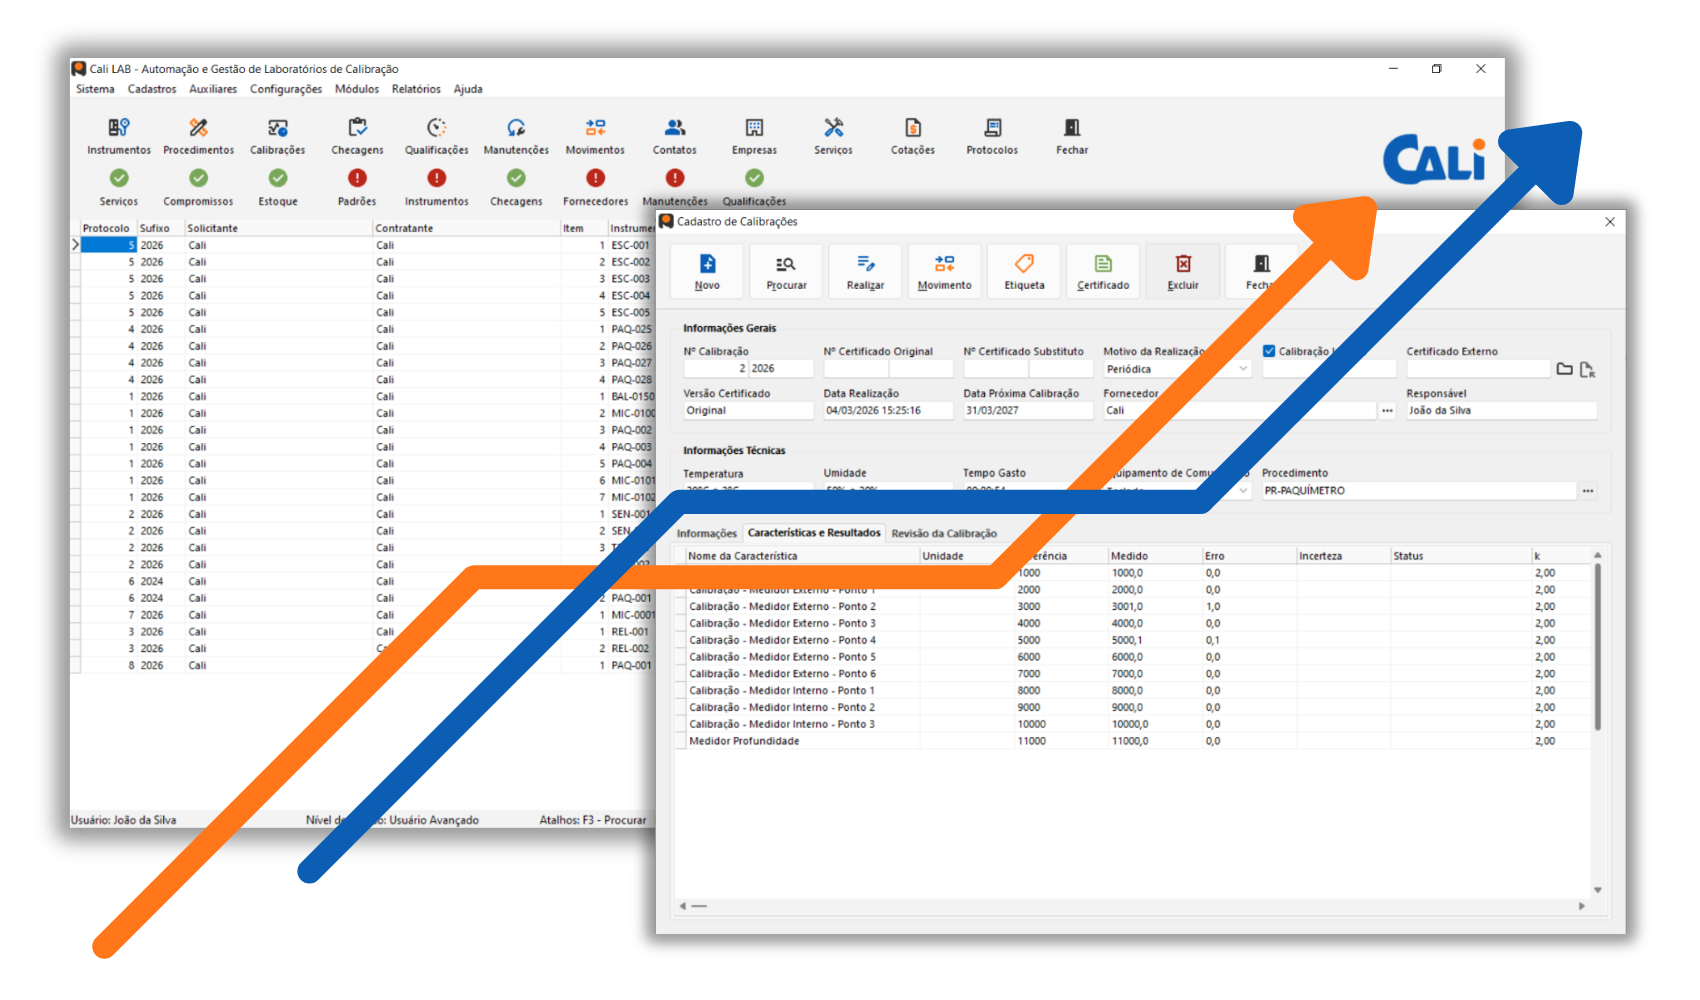Click the Movimento button in dialog
Screen dimensions: 1700x1000
(x=944, y=265)
